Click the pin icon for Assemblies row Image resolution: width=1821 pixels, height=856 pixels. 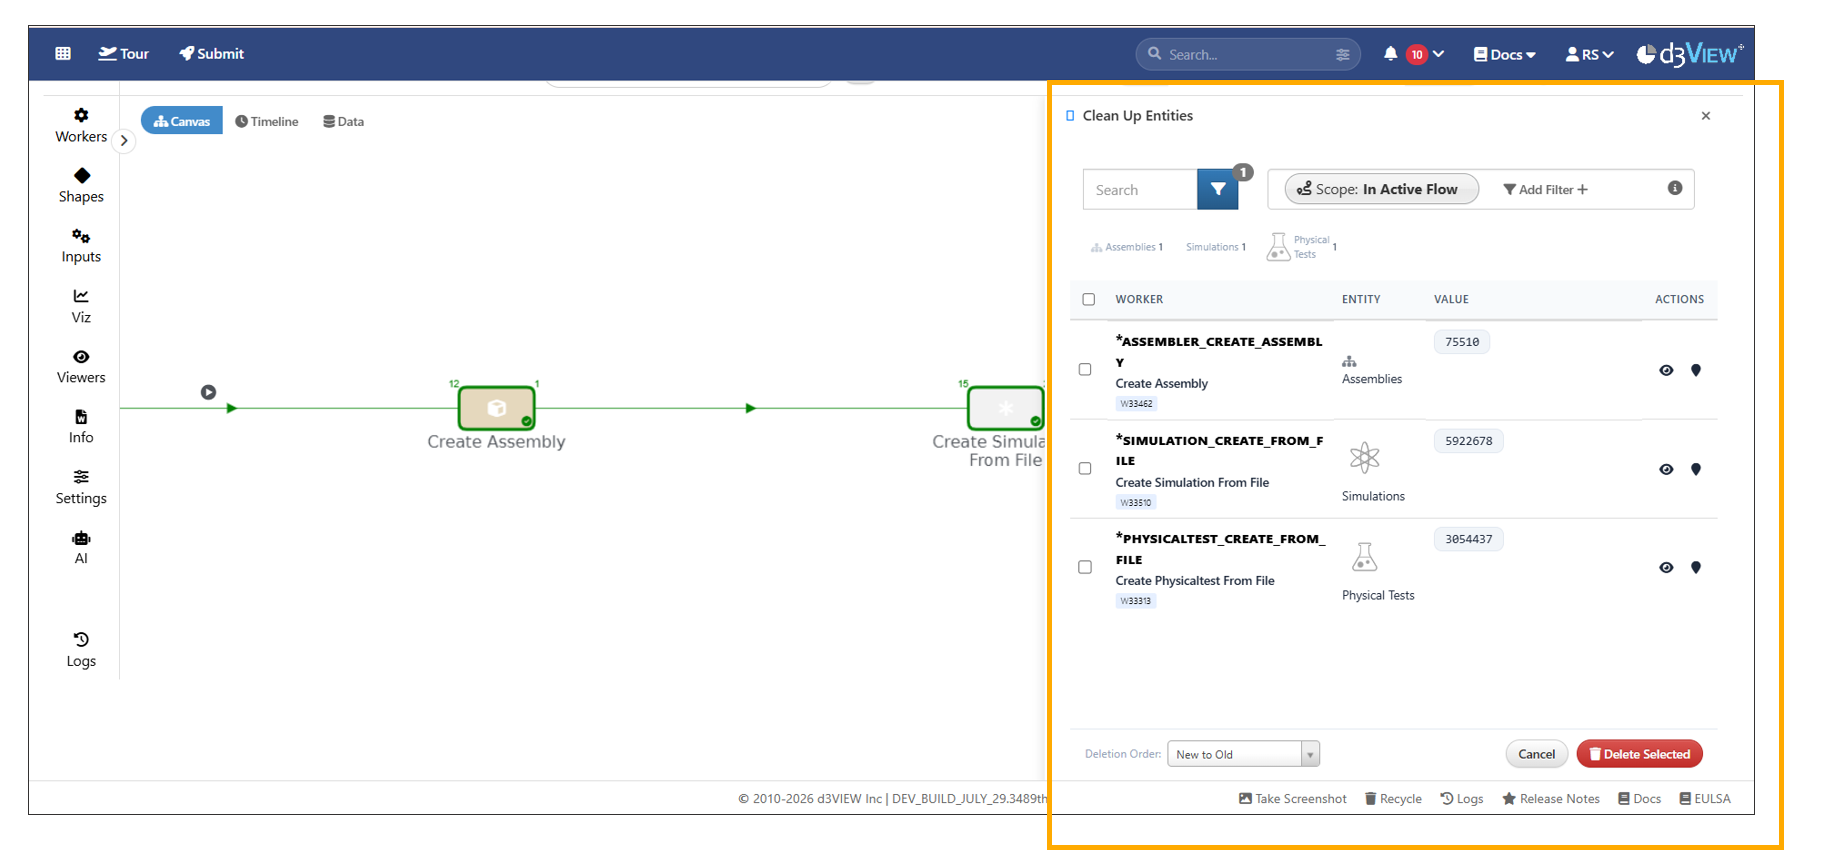click(1695, 370)
